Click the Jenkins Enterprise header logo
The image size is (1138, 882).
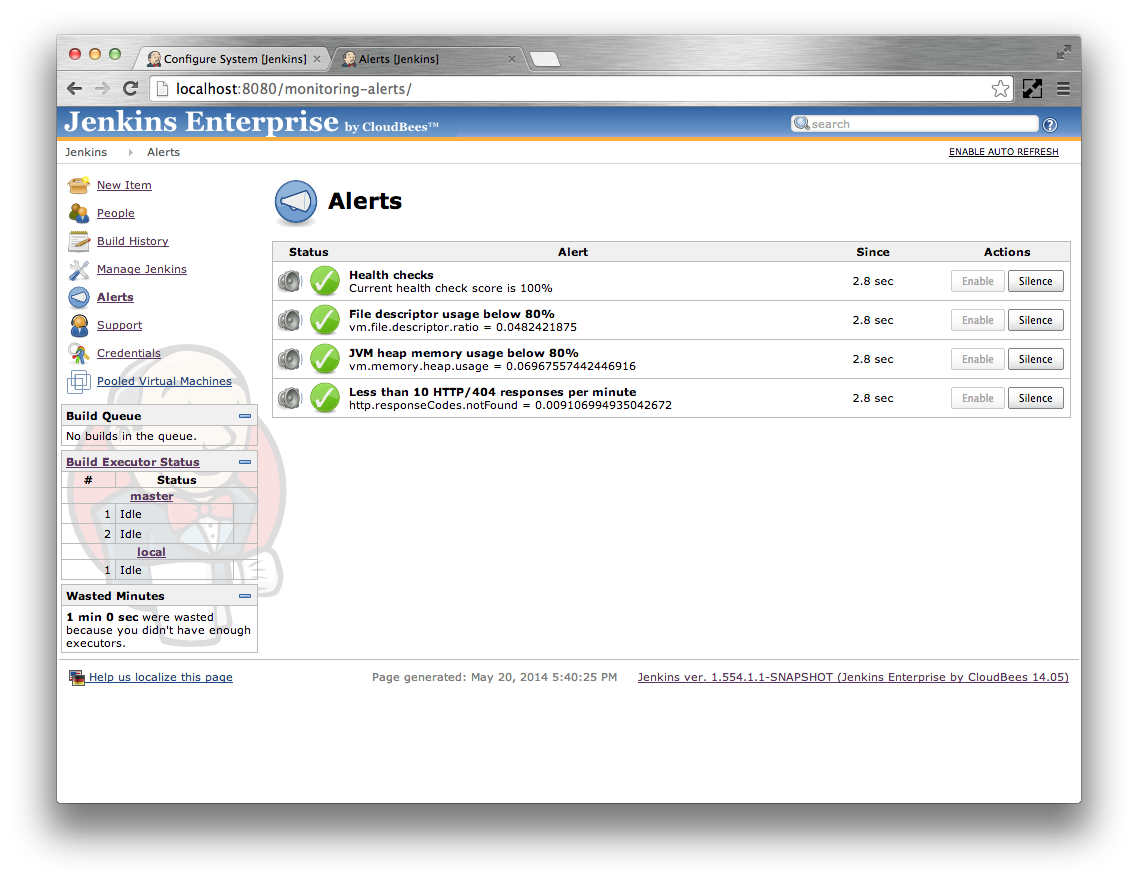[x=251, y=122]
